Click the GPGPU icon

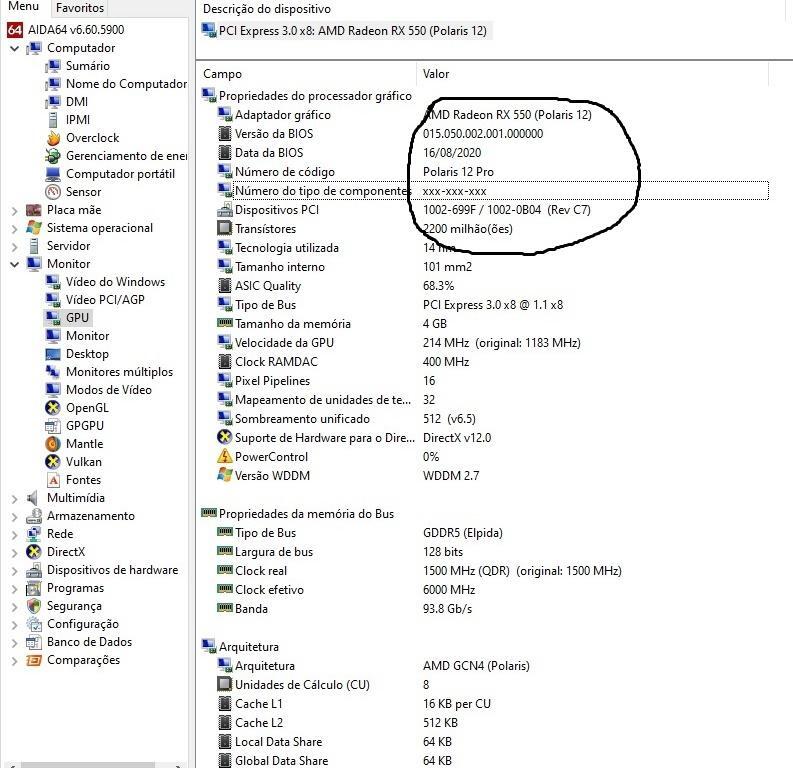(53, 426)
